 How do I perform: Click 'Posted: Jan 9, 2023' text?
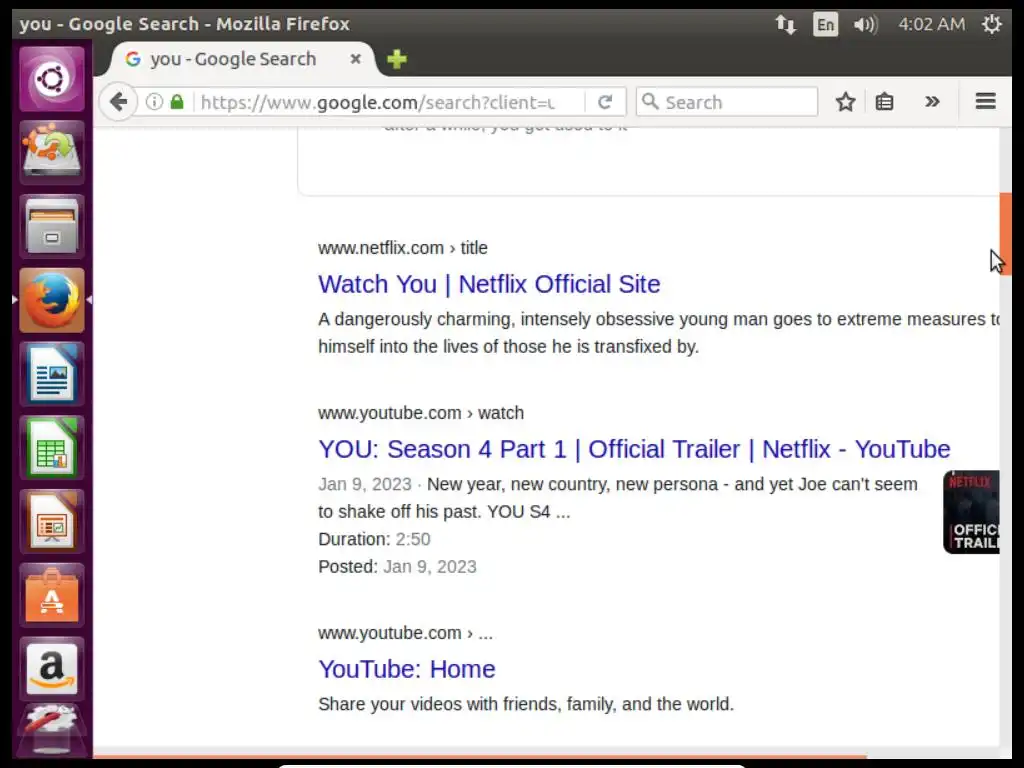[x=397, y=567]
